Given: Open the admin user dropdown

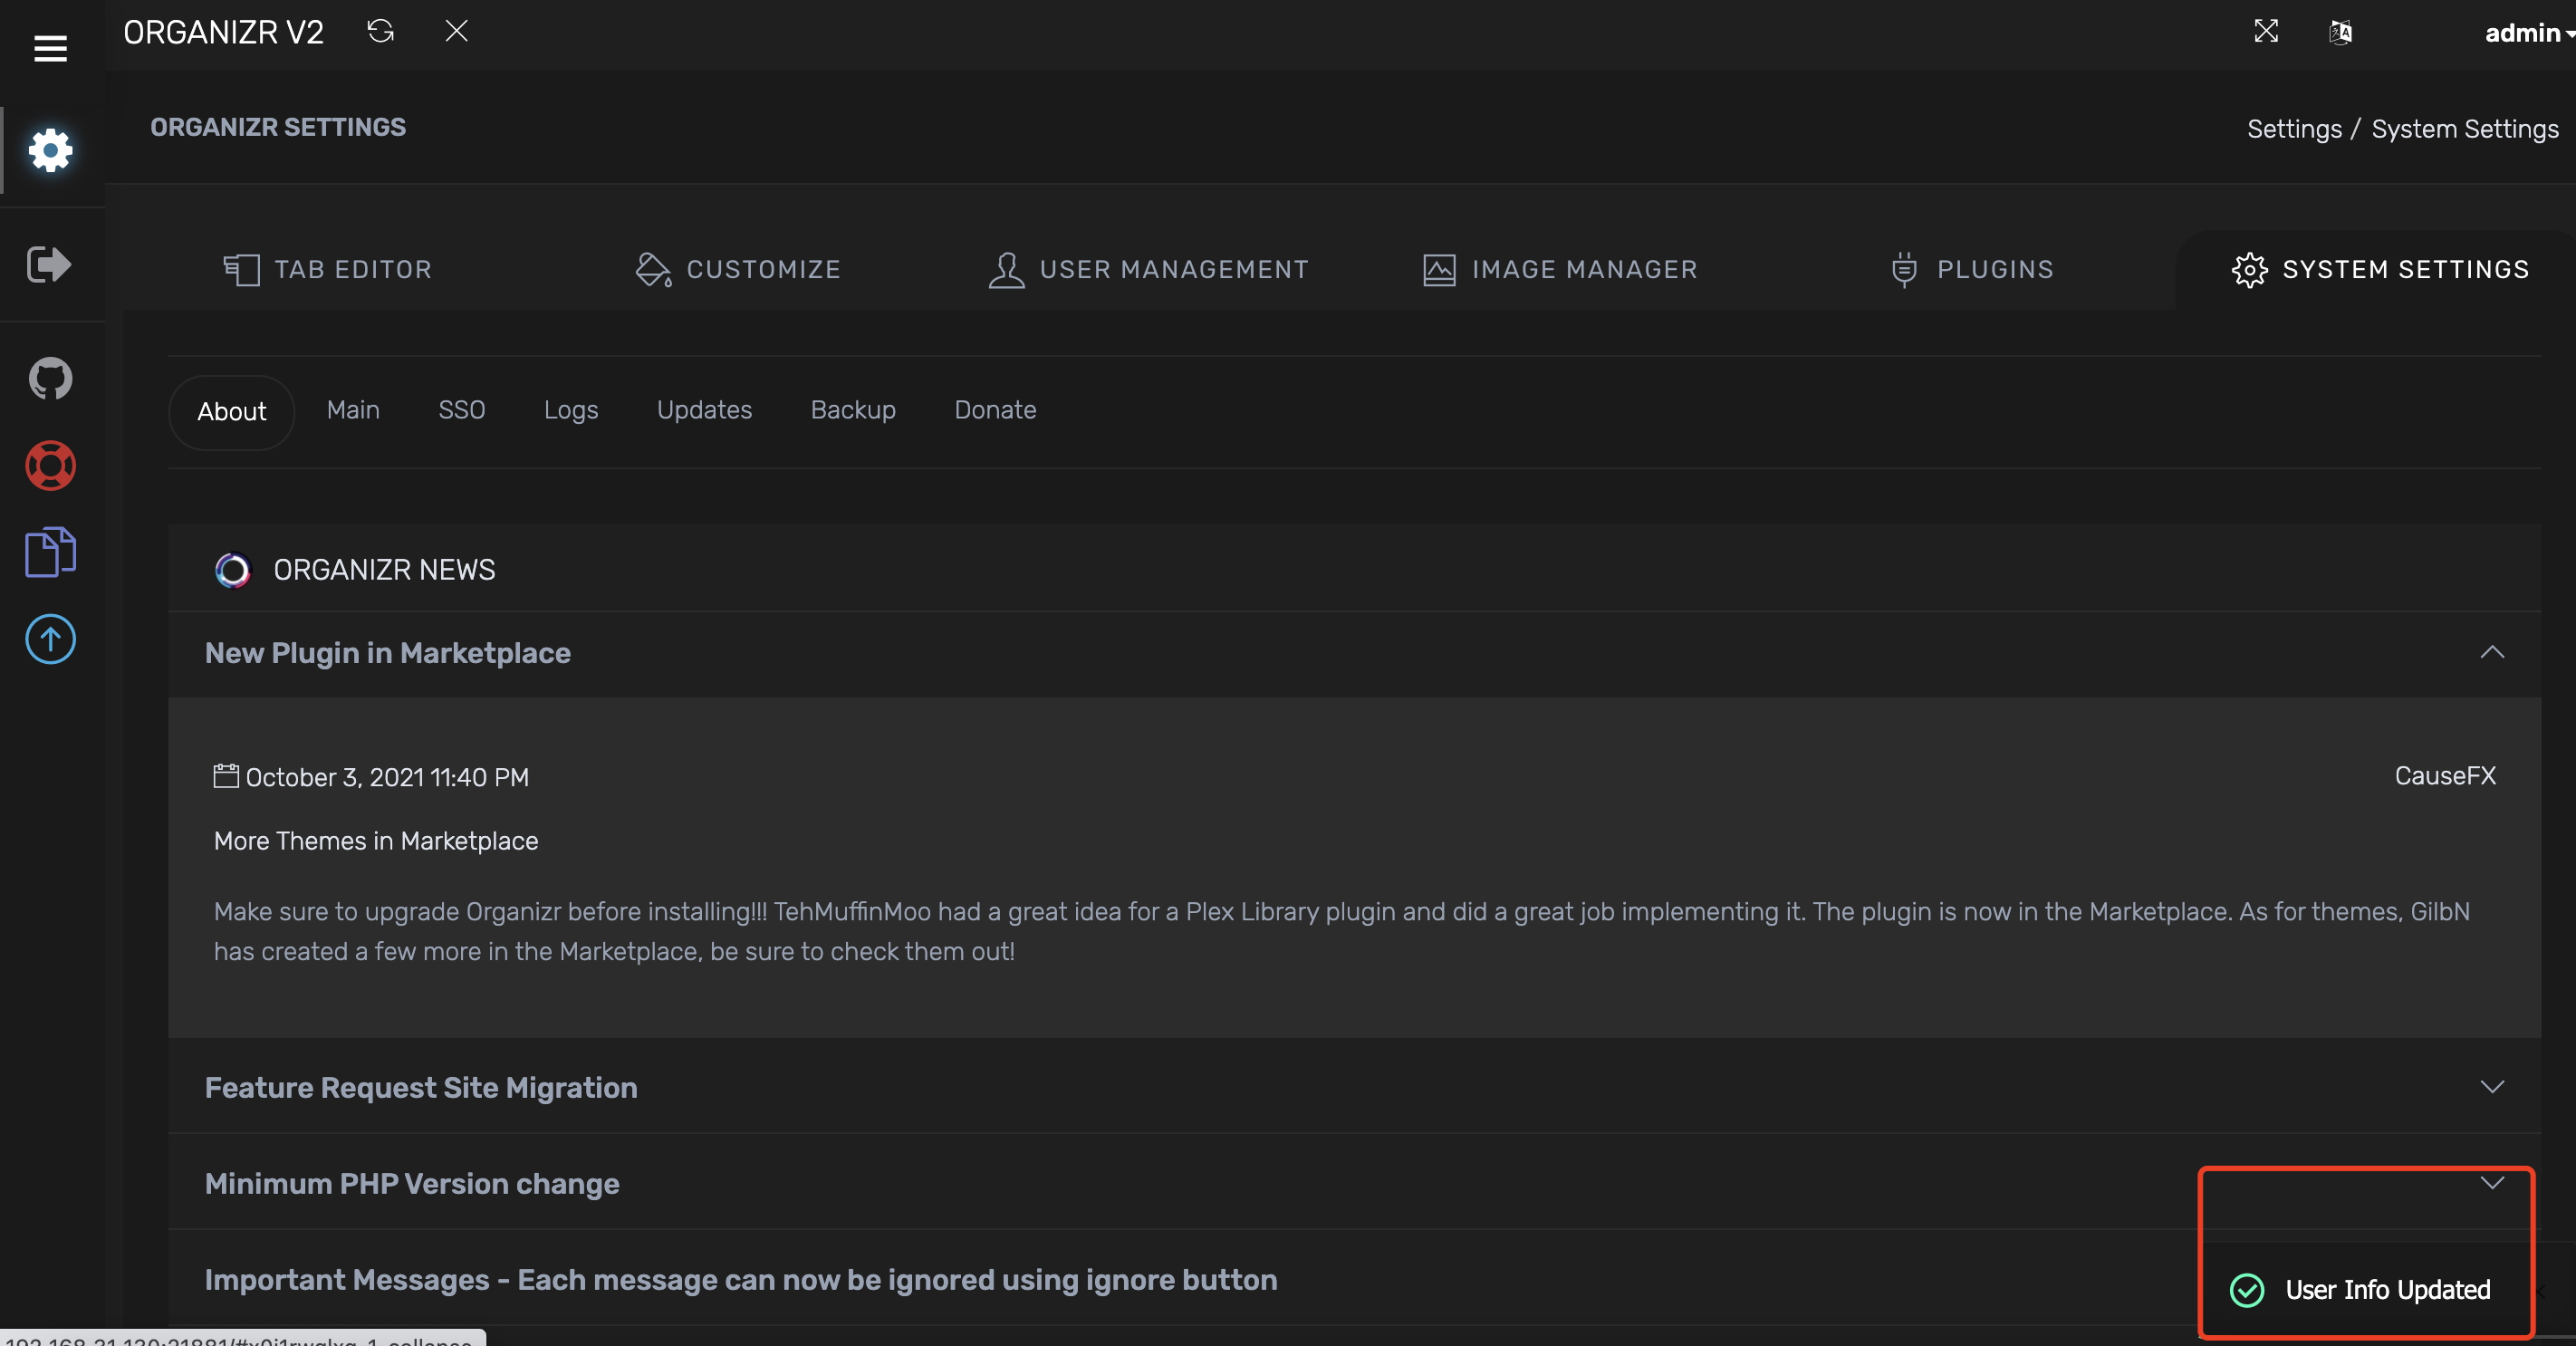Looking at the screenshot, I should [x=2527, y=33].
